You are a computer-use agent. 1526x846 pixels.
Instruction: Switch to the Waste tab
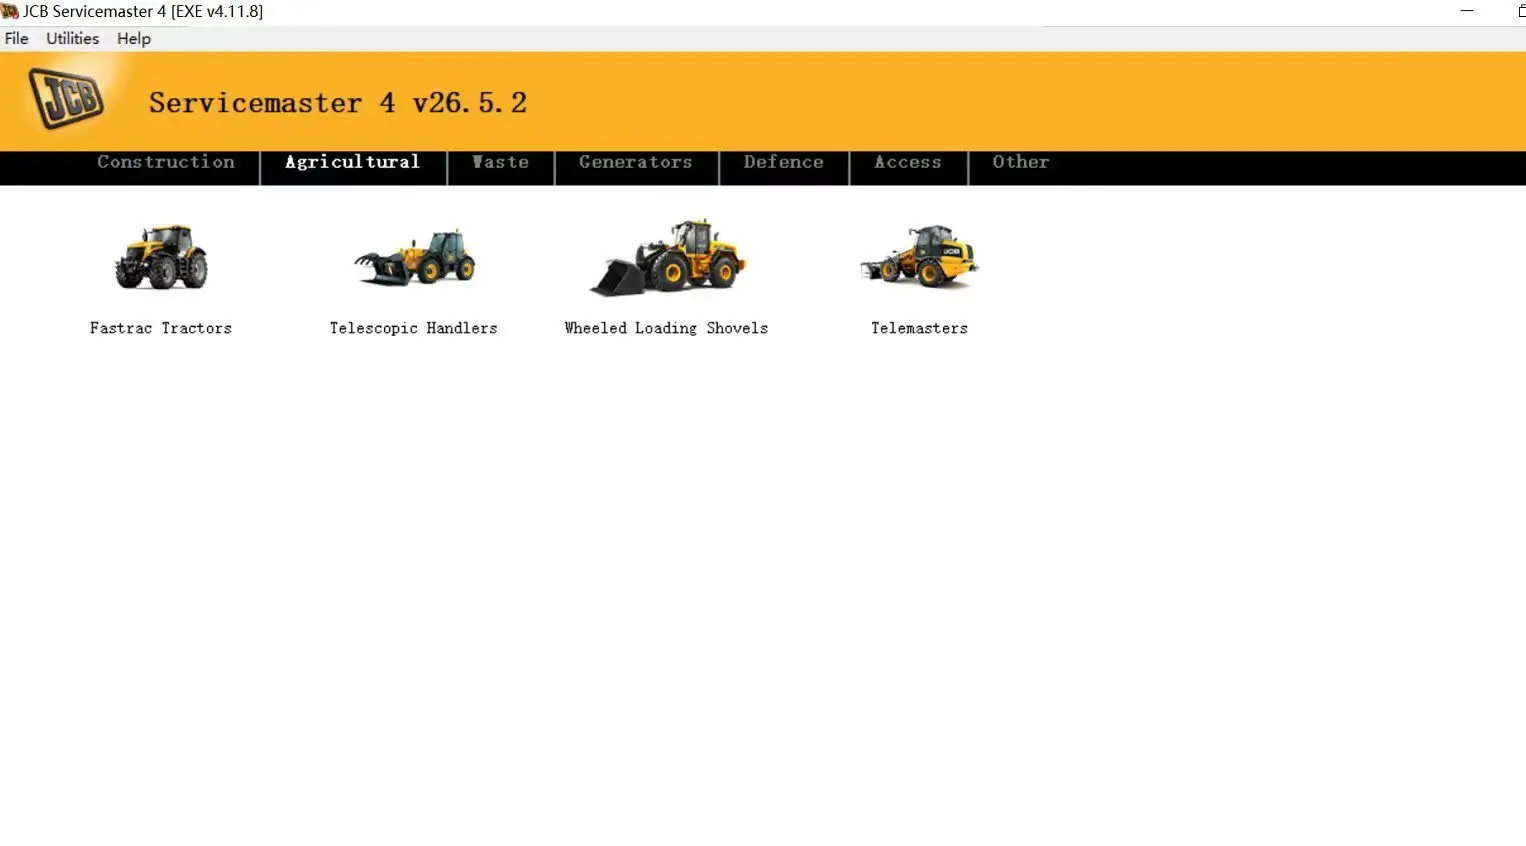(500, 162)
